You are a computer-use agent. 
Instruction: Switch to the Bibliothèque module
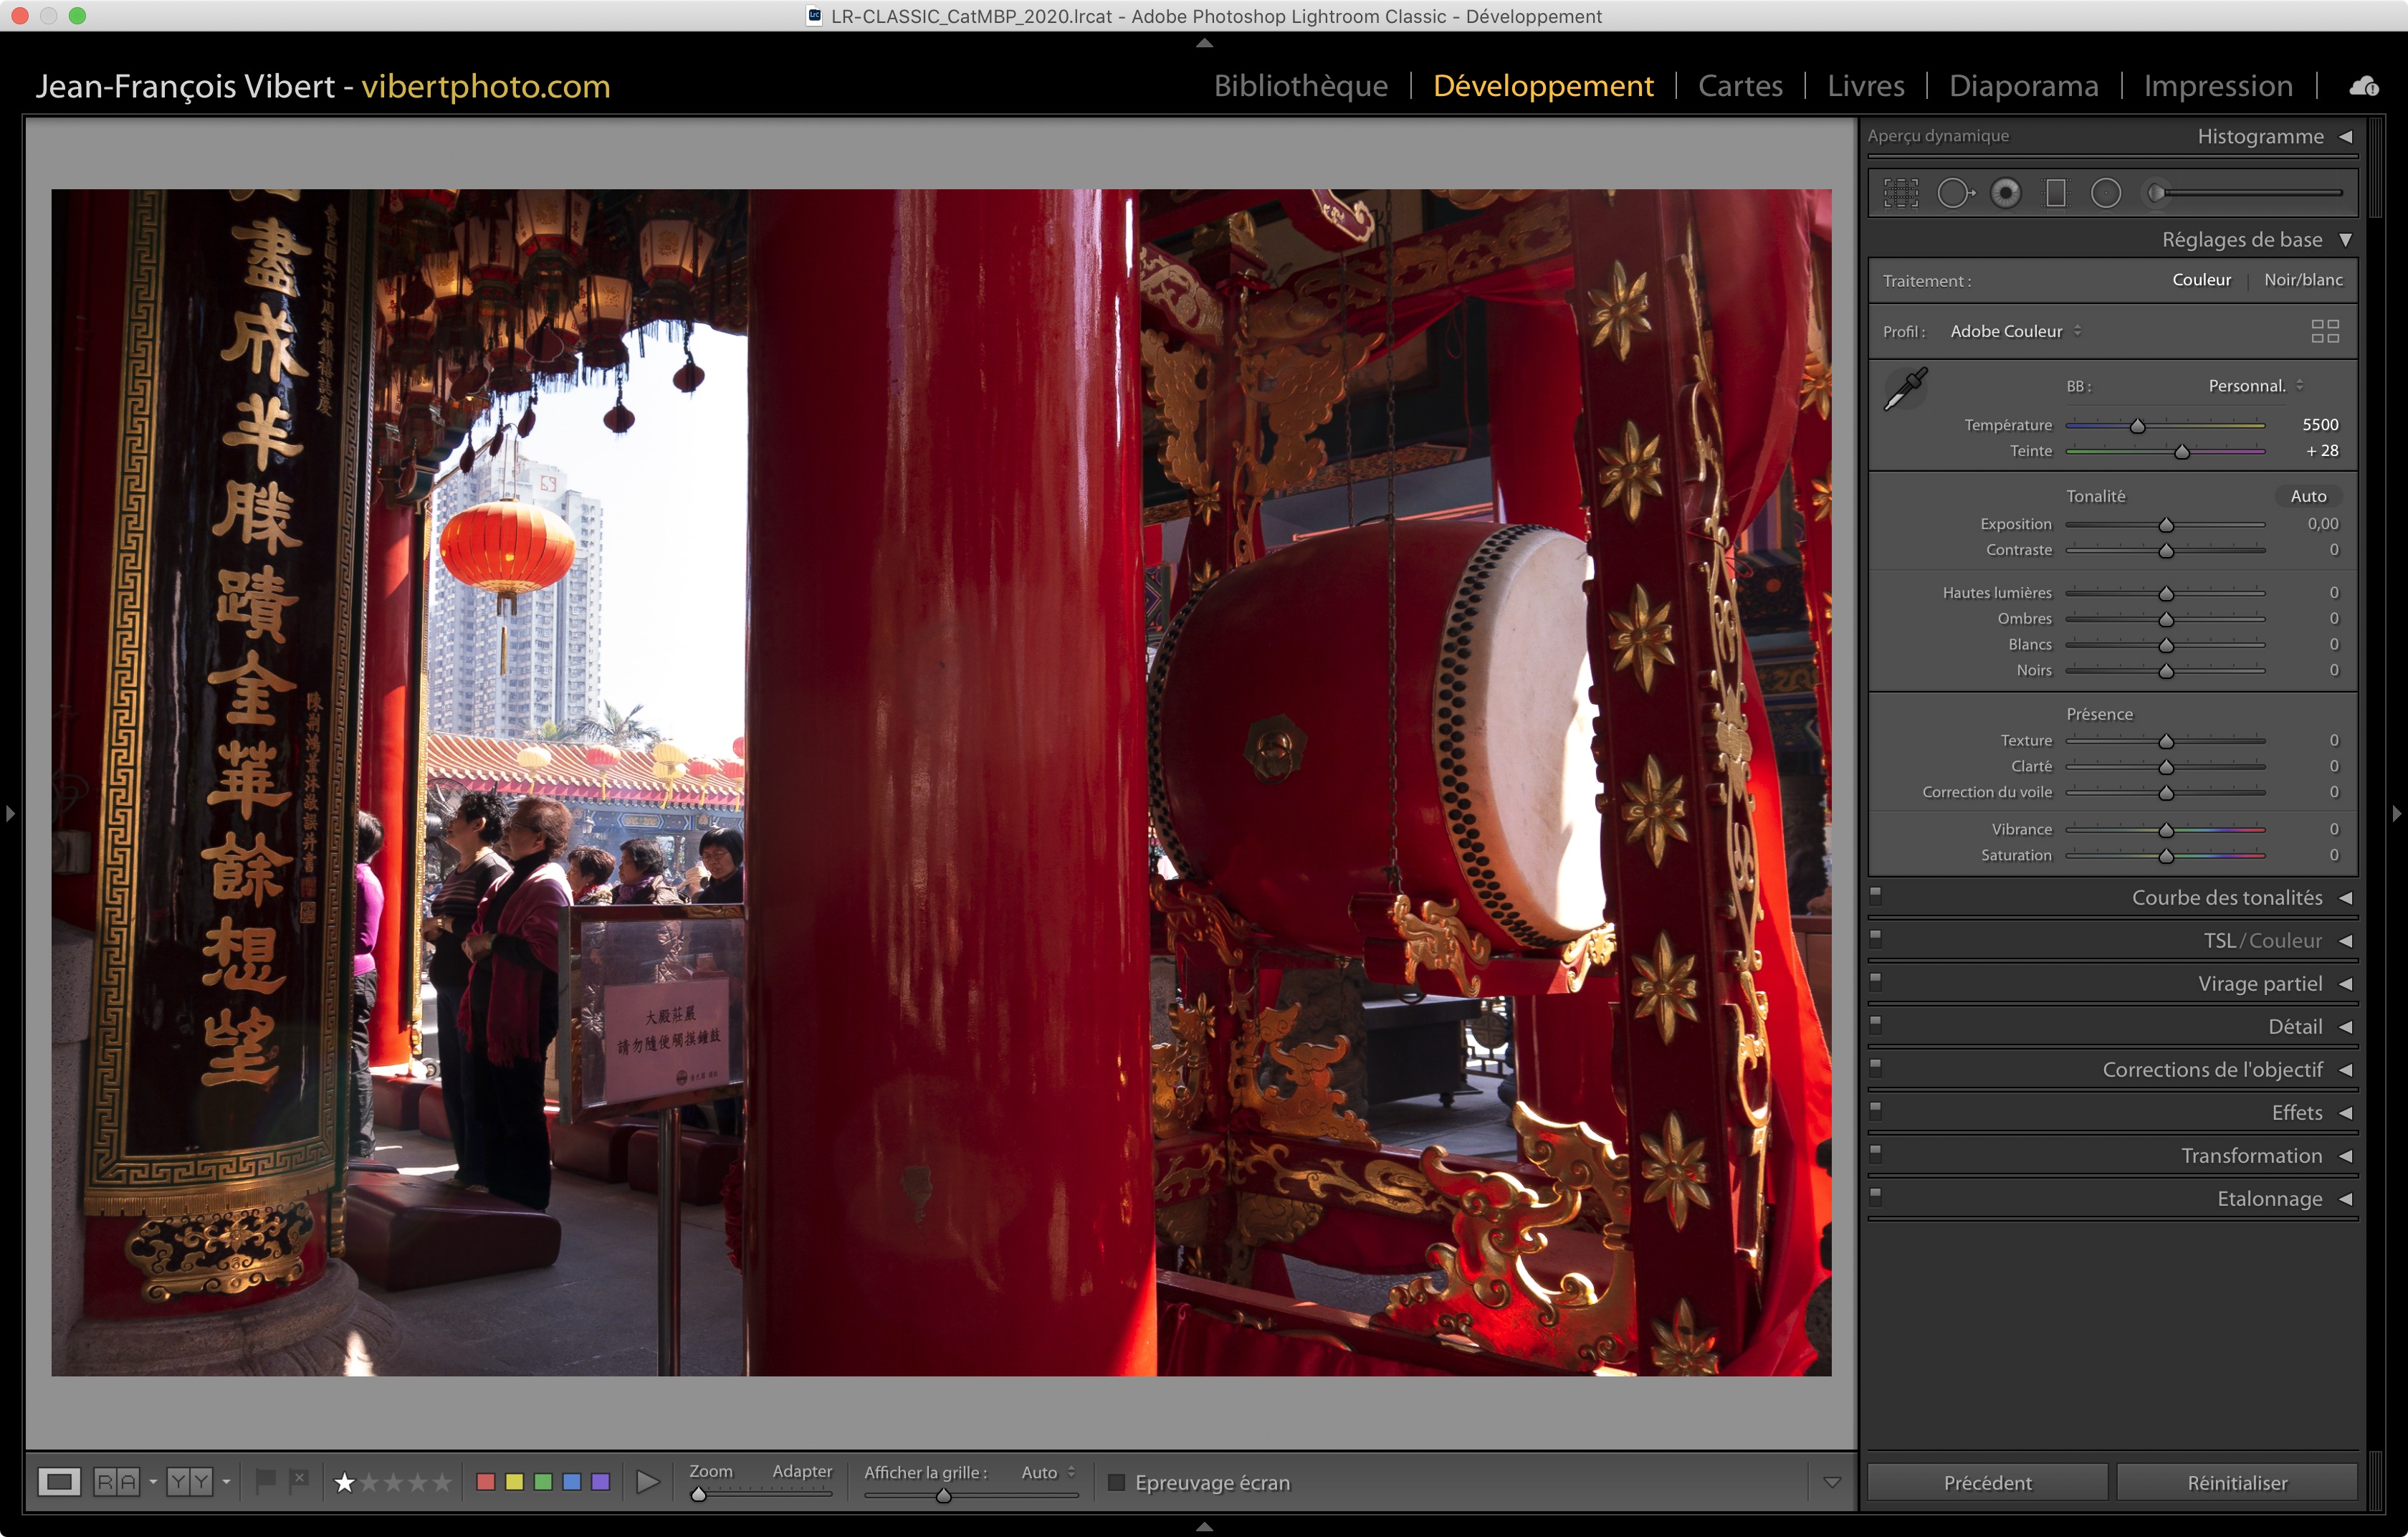[x=1300, y=86]
